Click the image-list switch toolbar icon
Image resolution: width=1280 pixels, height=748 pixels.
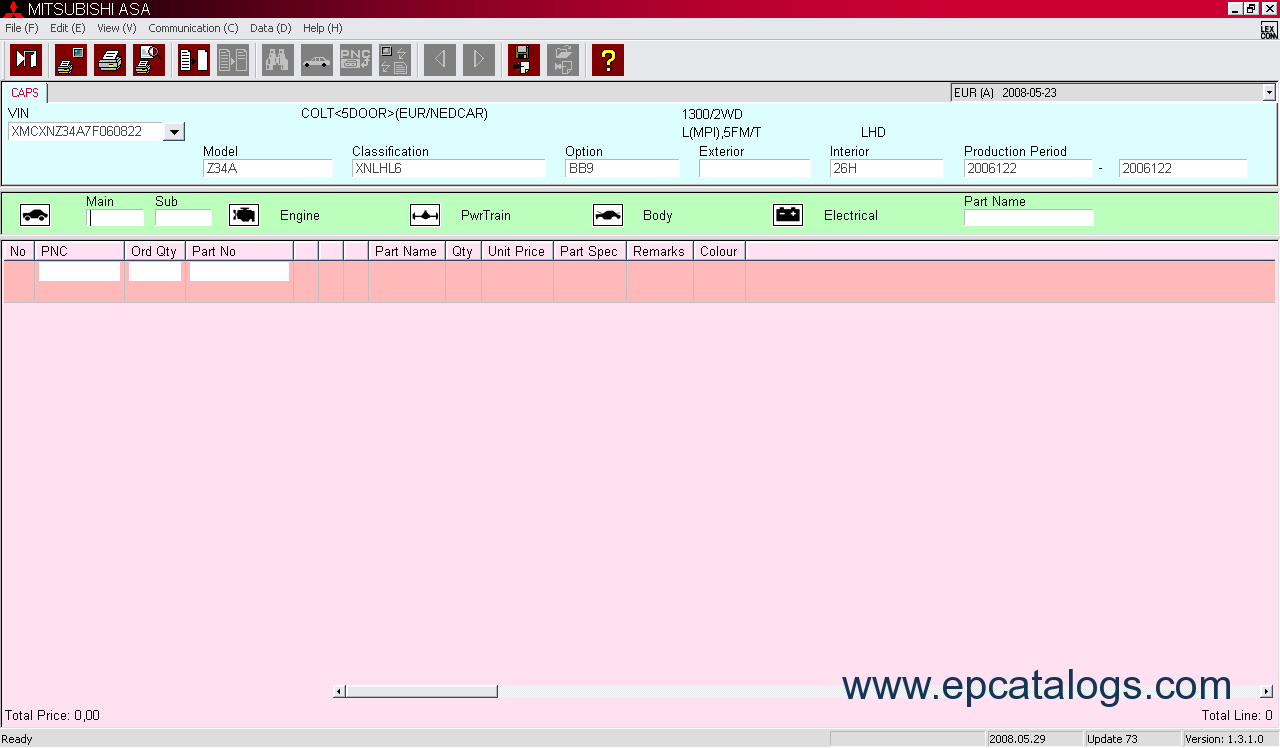pos(395,60)
